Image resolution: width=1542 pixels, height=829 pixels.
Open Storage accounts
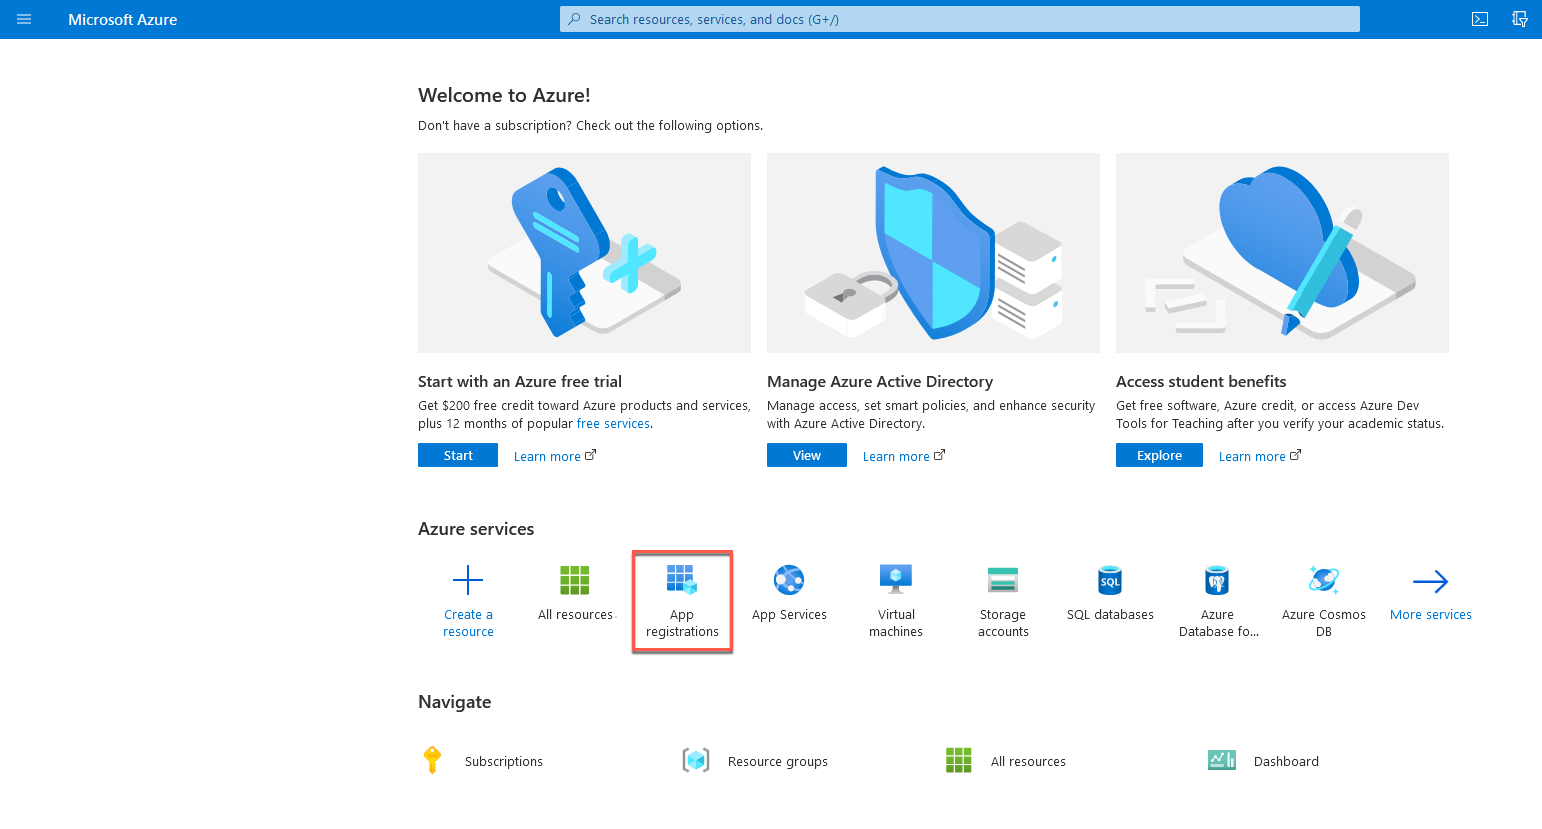coord(1003,600)
